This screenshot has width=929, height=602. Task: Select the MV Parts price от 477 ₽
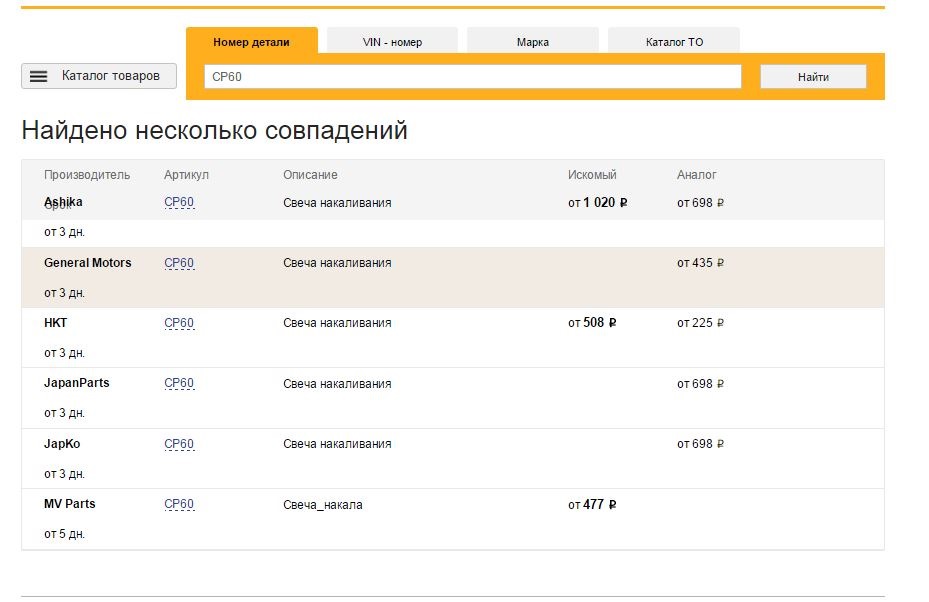point(592,505)
